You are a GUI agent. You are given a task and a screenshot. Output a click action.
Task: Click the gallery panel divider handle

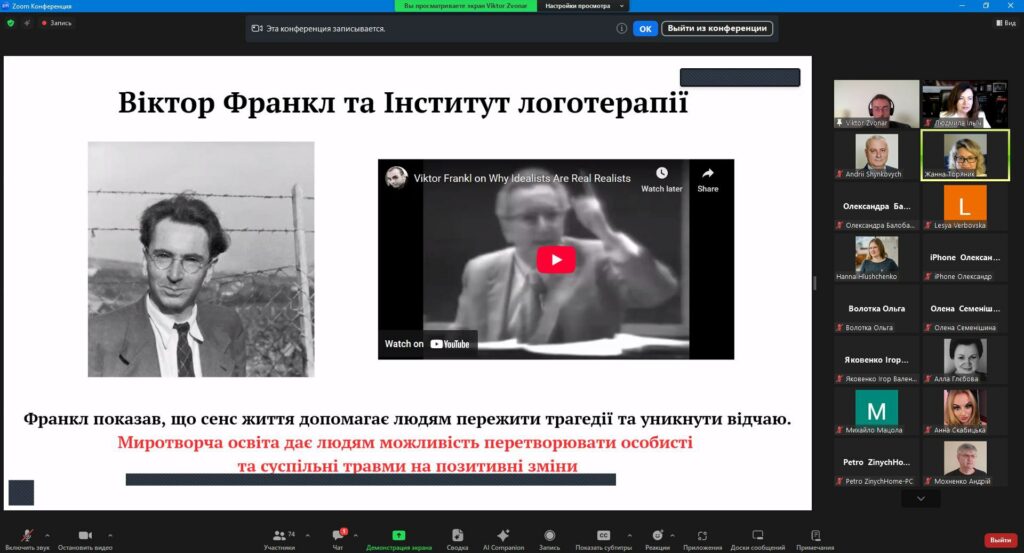pos(814,283)
